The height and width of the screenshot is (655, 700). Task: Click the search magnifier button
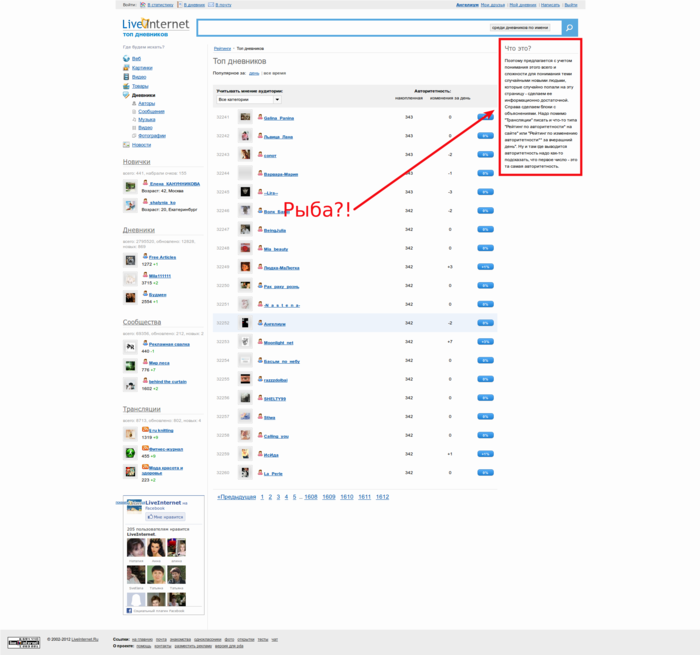pyautogui.click(x=569, y=28)
